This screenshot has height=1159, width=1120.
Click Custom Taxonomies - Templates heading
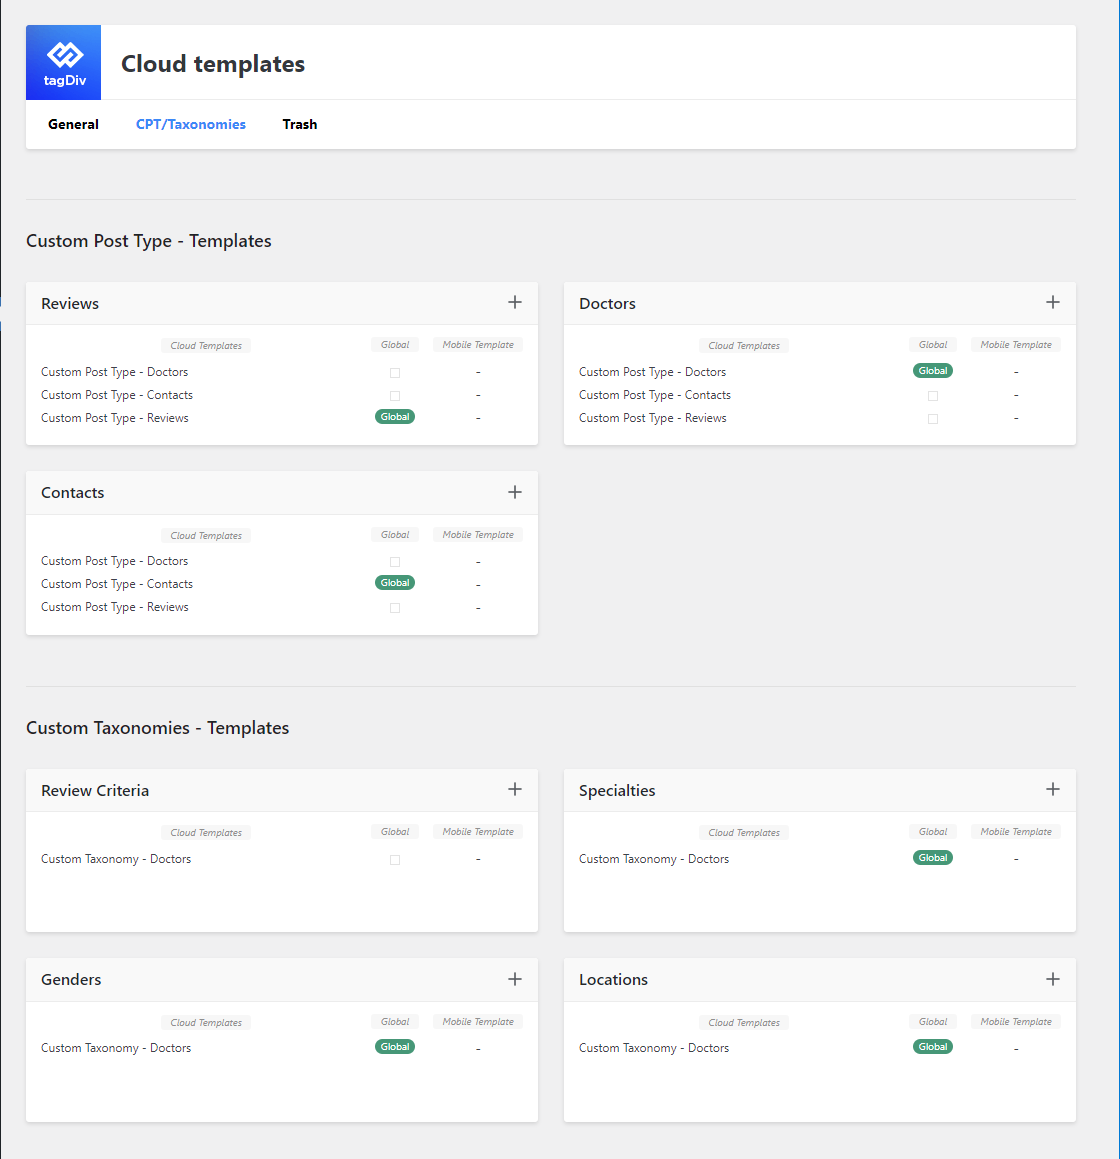coord(157,728)
